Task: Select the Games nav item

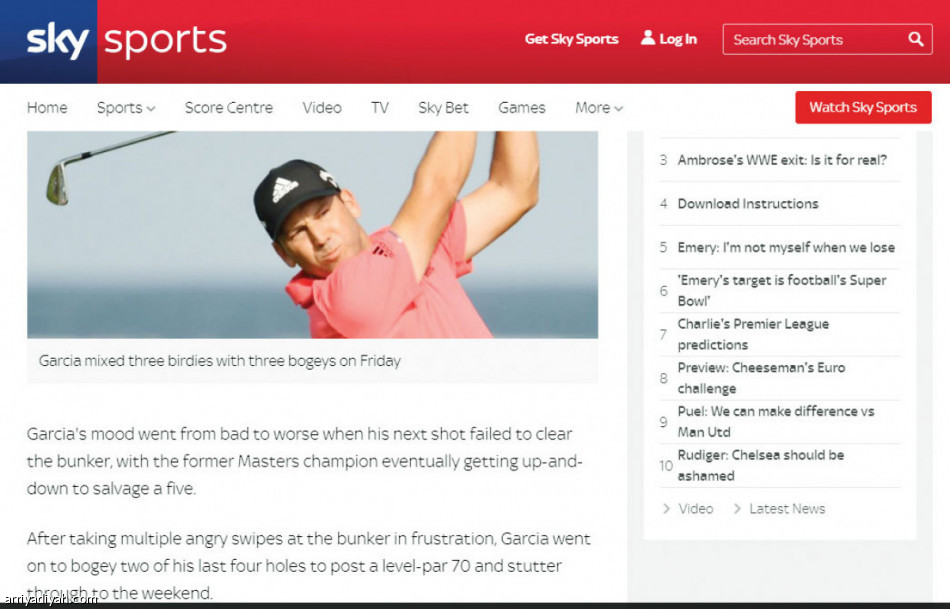Action: point(522,108)
